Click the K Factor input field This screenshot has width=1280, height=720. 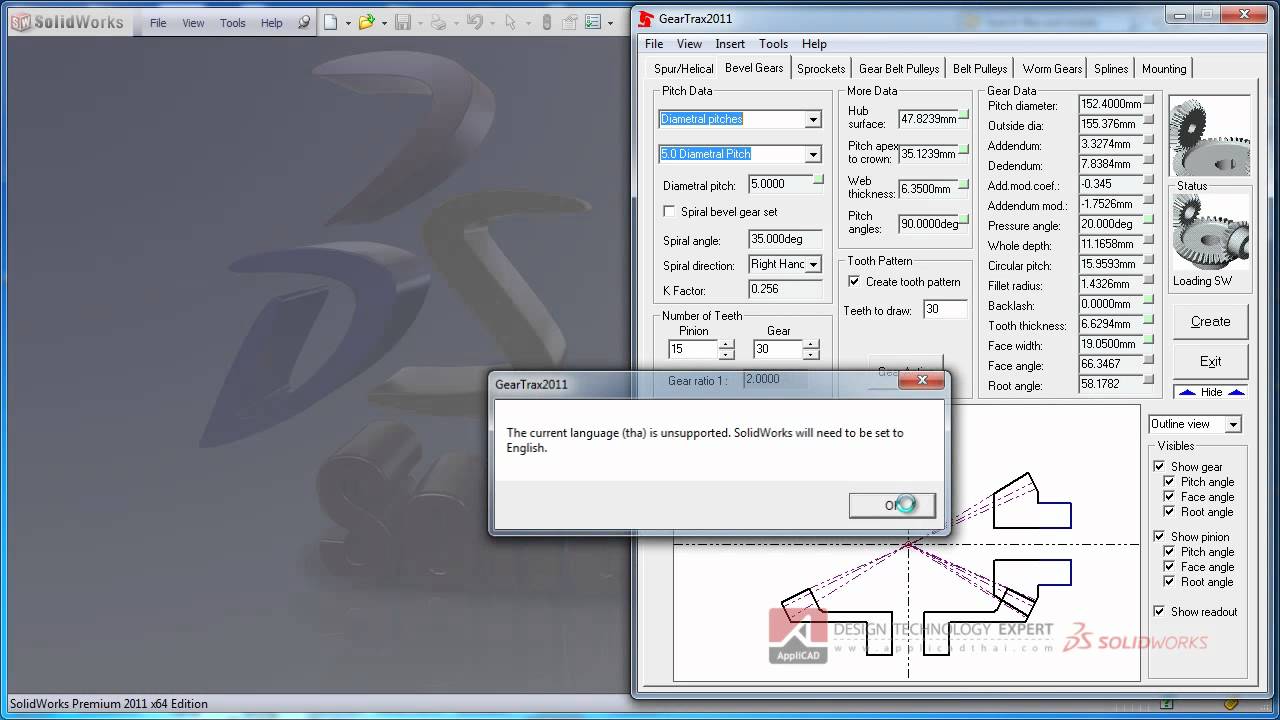(785, 289)
